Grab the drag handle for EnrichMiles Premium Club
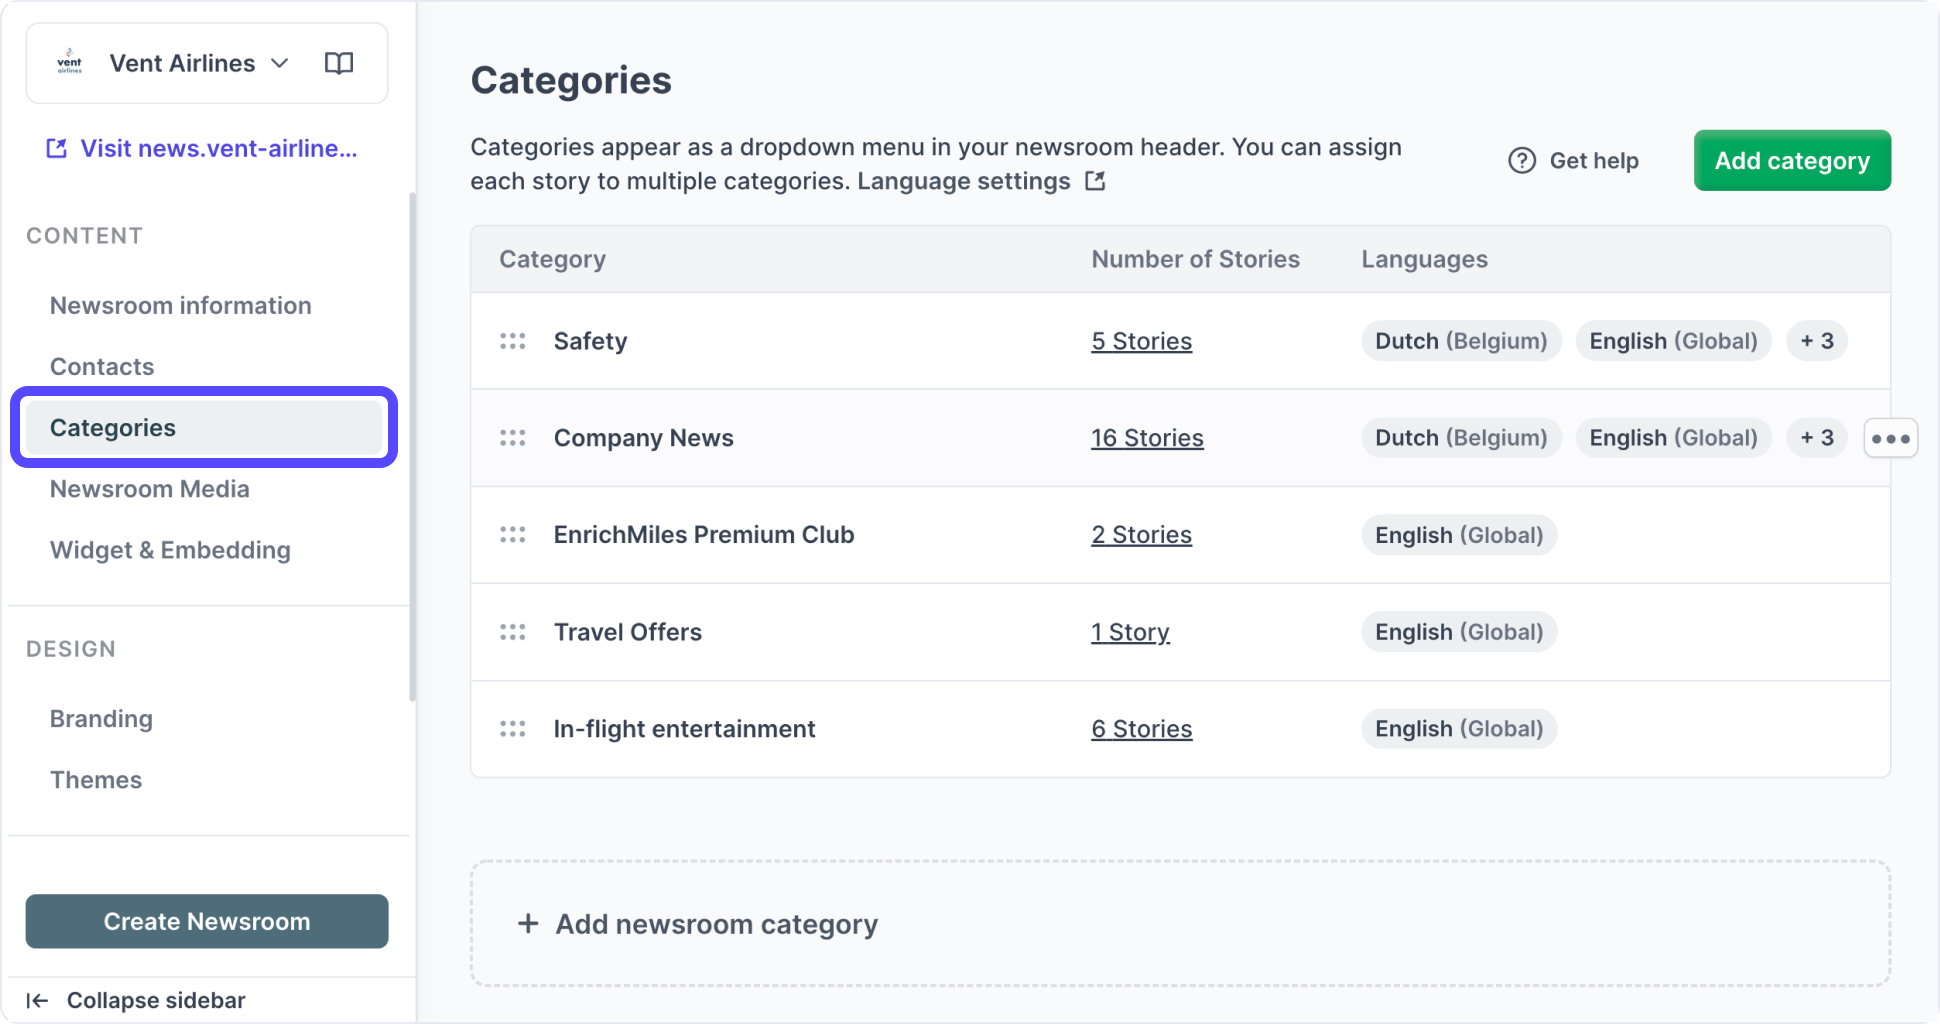Viewport: 1940px width, 1024px height. pyautogui.click(x=513, y=535)
